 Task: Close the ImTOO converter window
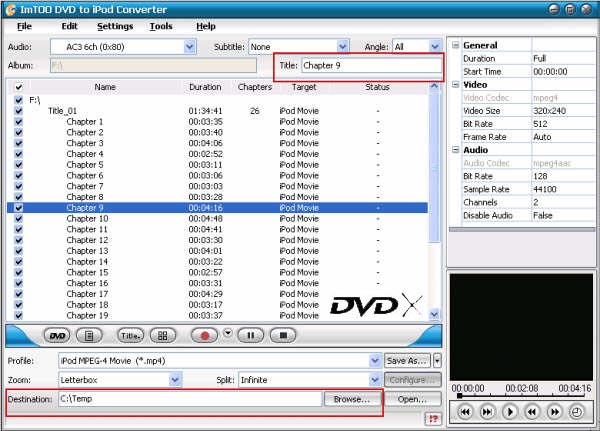tap(586, 9)
